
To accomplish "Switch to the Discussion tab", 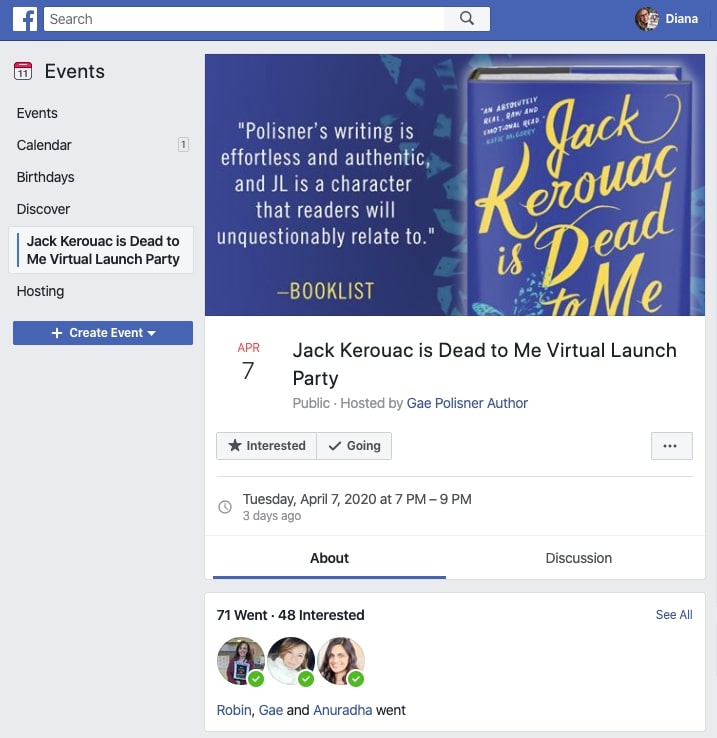I will pos(579,558).
